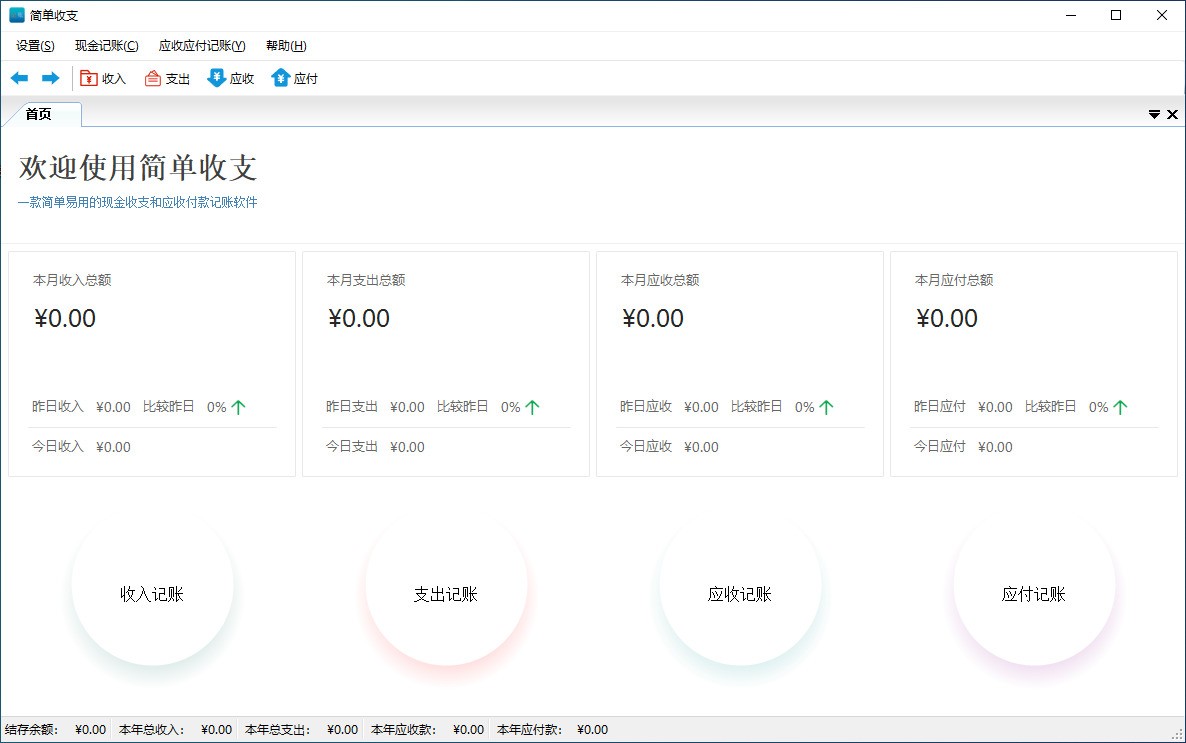Click the 应付记账 circular button

(1033, 593)
